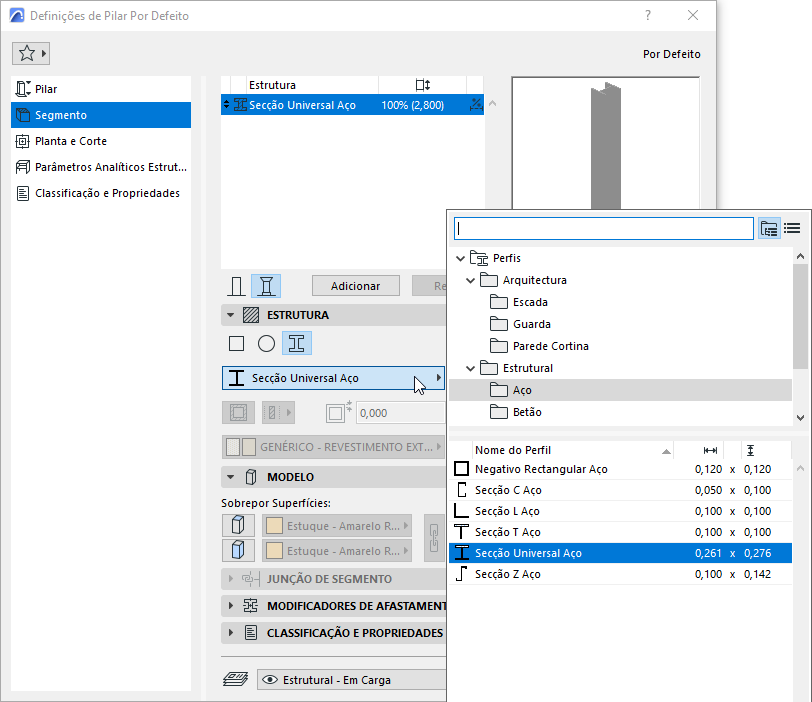This screenshot has height=702, width=812.
Task: Collapse the Arquitectura folder
Action: pyautogui.click(x=470, y=280)
